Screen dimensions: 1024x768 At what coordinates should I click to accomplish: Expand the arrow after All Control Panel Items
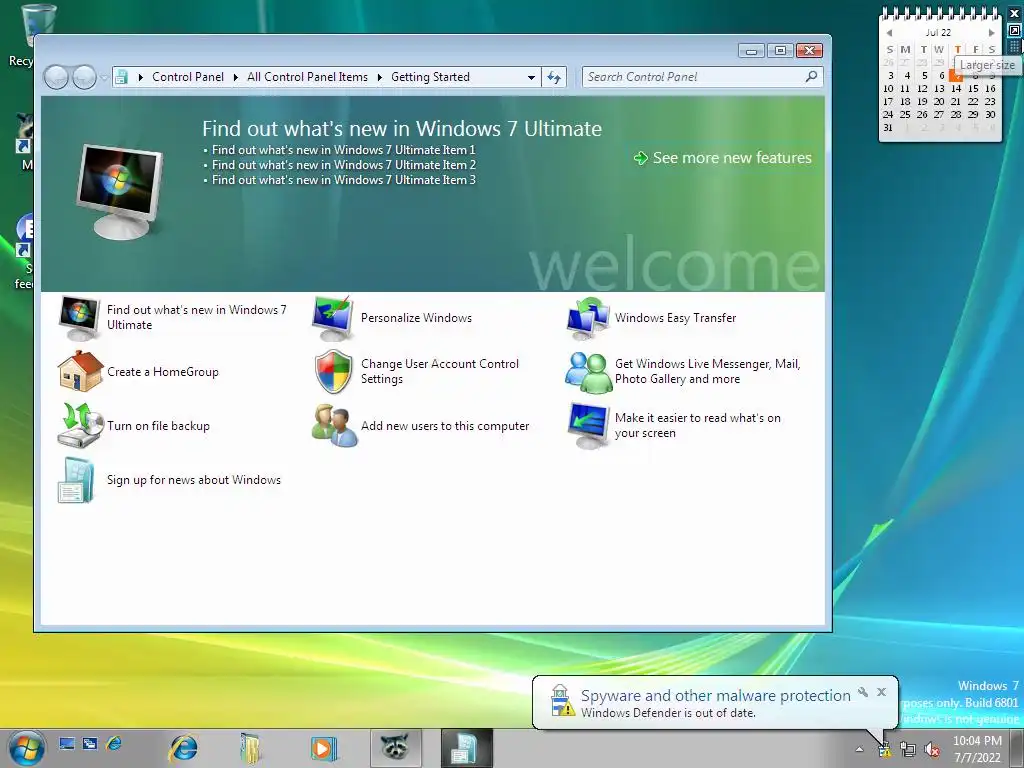click(x=379, y=78)
